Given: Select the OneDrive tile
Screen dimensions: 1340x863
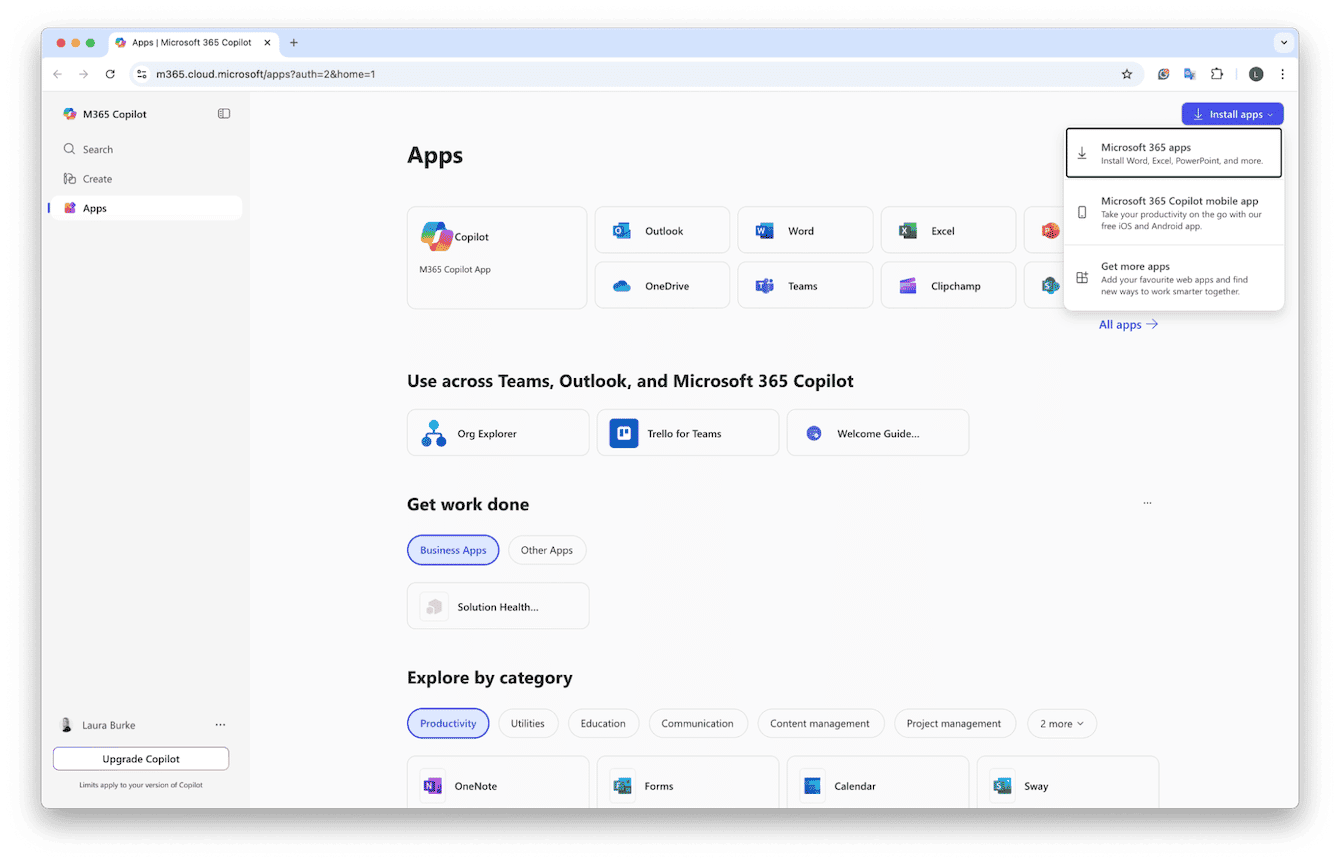Looking at the screenshot, I should coord(662,285).
